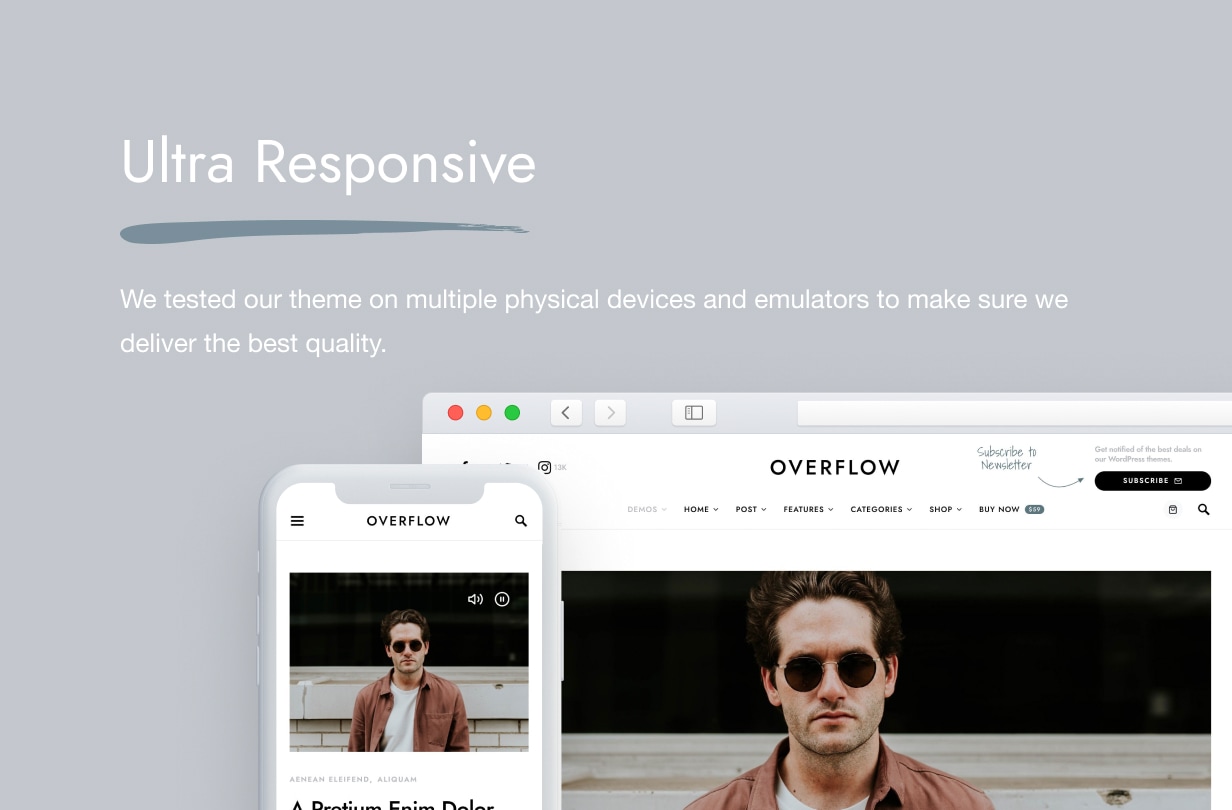The height and width of the screenshot is (810, 1232).
Task: Tap the search icon in the mobile Overflow header
Action: pos(521,520)
